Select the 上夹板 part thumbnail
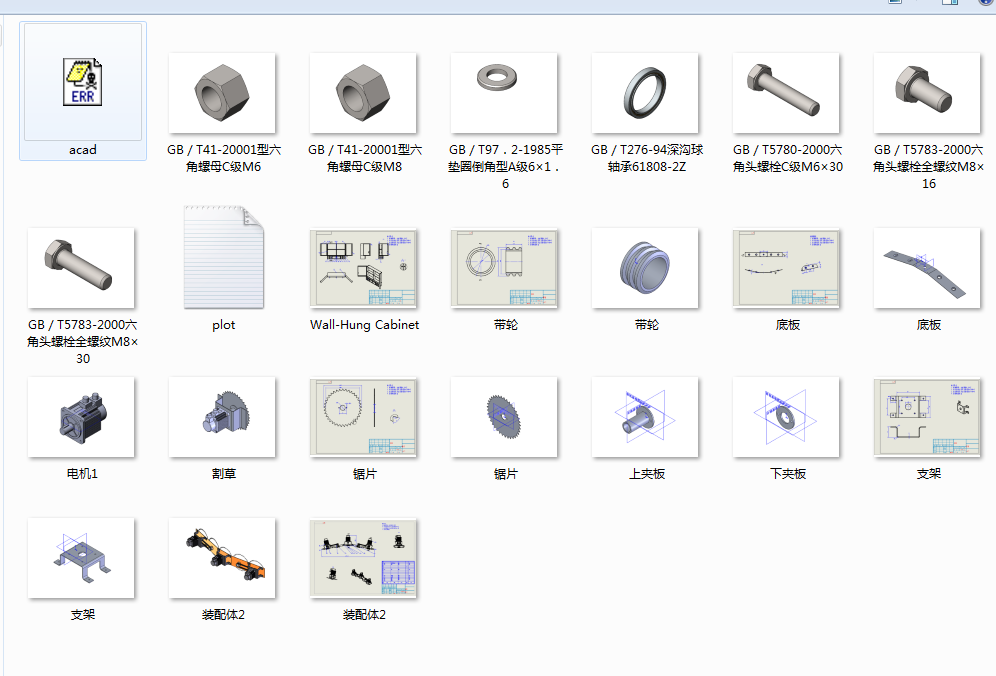Screen dimensions: 996x676 pyautogui.click(x=645, y=417)
